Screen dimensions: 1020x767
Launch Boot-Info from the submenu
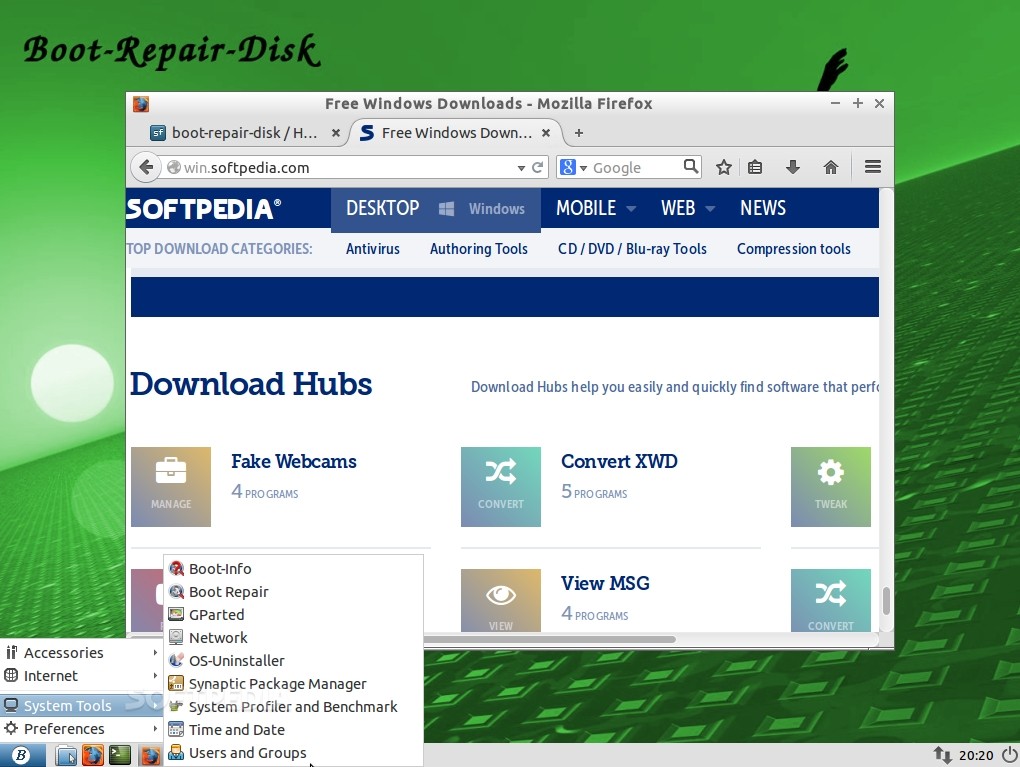point(293,569)
